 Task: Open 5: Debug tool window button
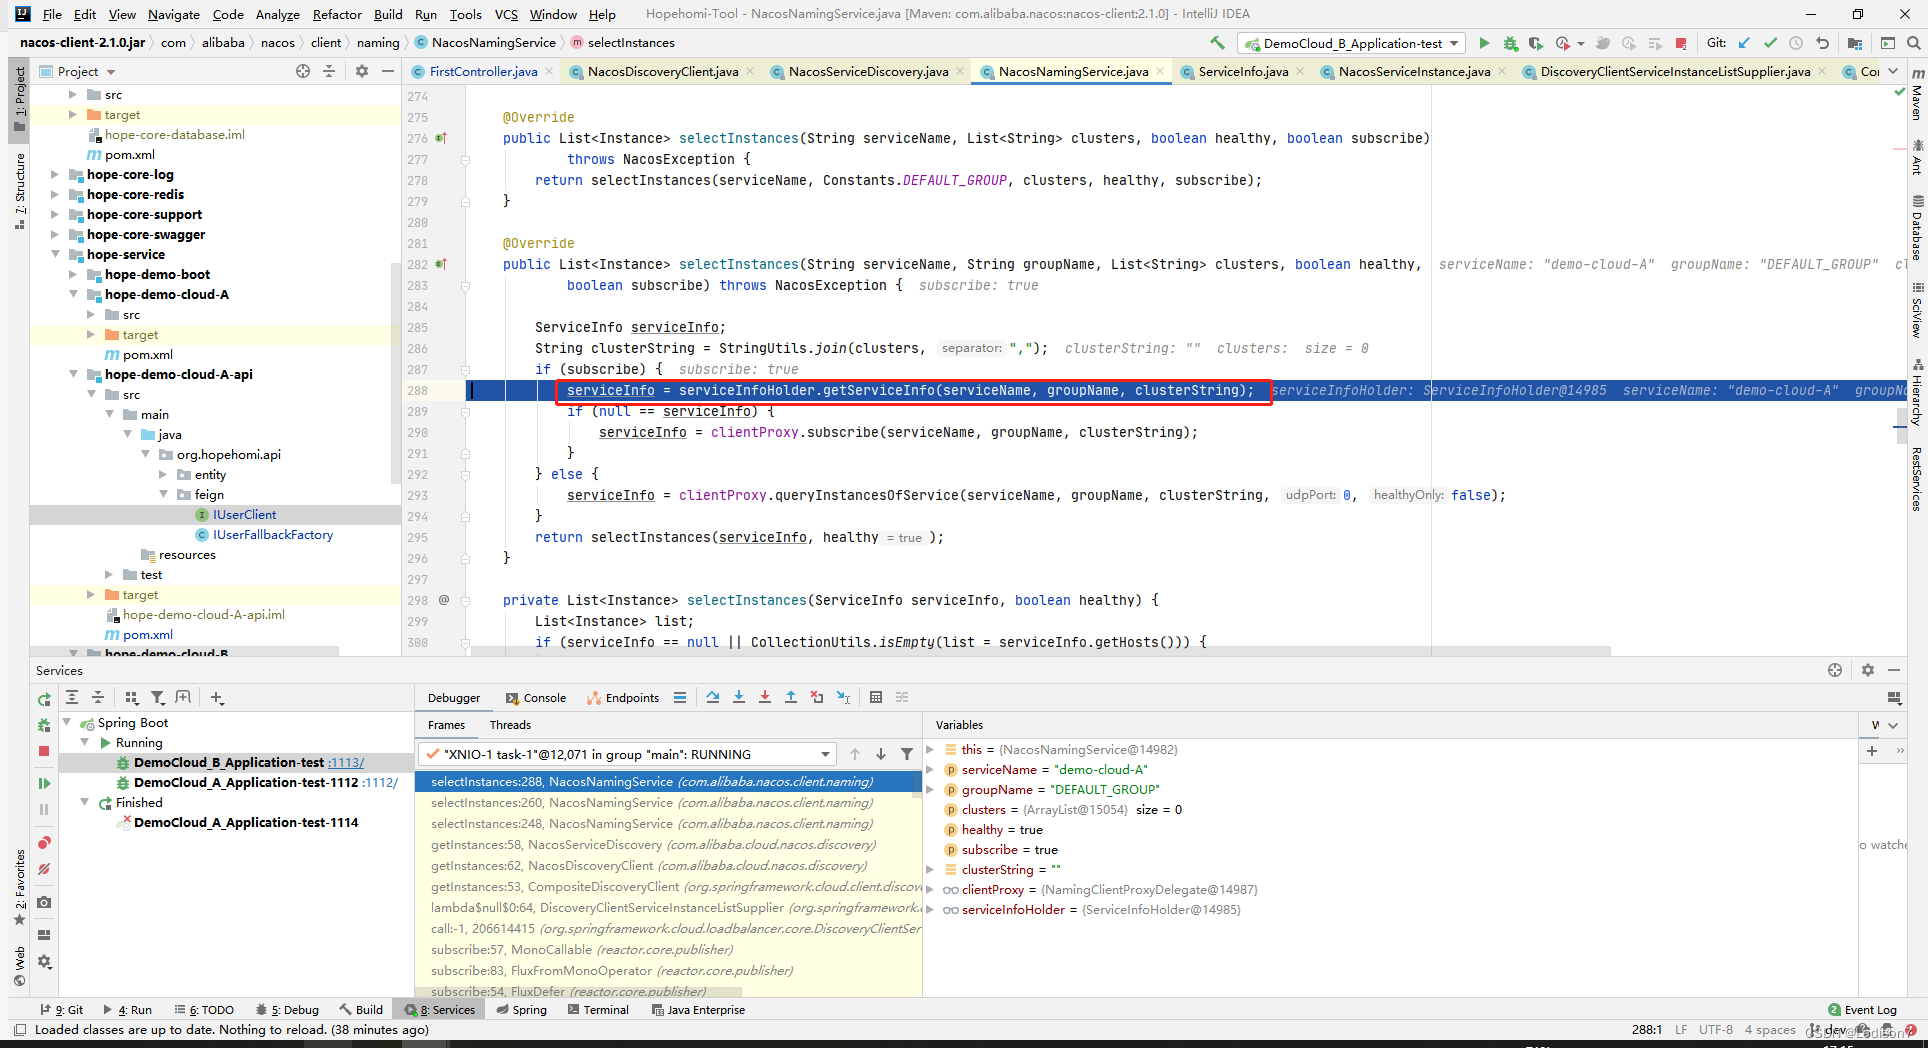pos(287,1010)
